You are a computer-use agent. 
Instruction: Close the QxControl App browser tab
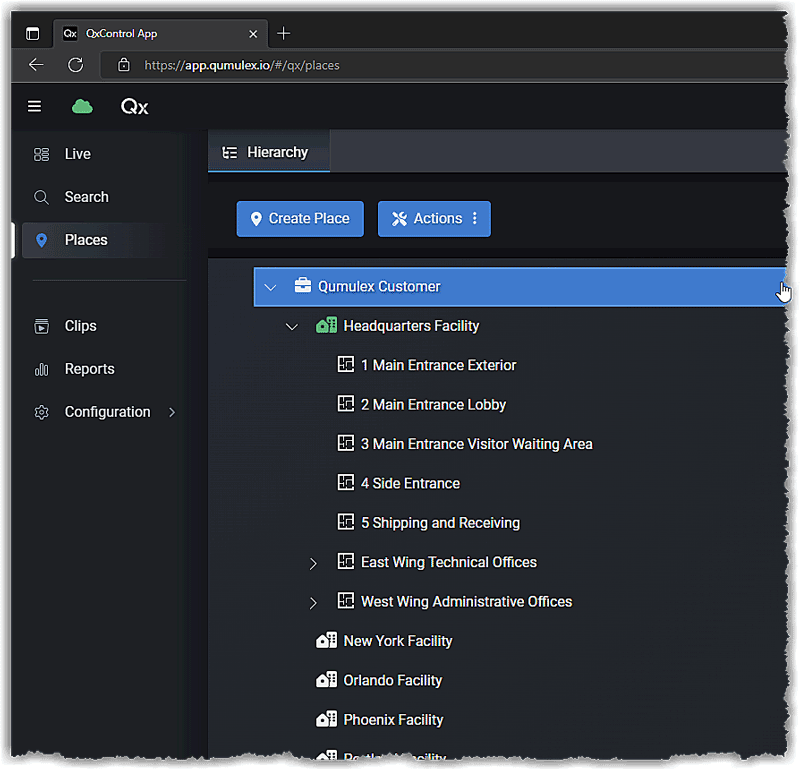[253, 34]
